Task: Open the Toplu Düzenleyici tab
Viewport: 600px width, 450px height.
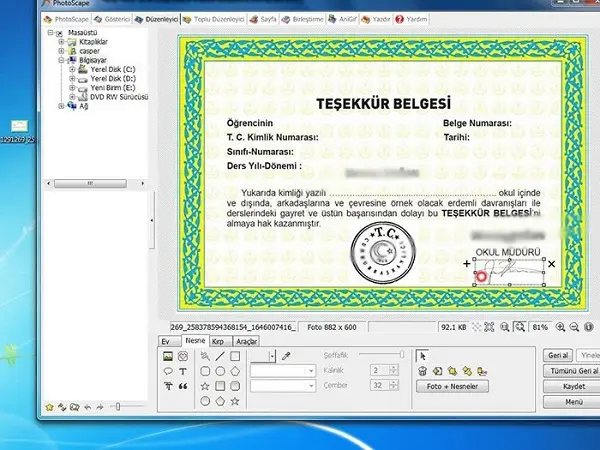Action: tap(214, 19)
